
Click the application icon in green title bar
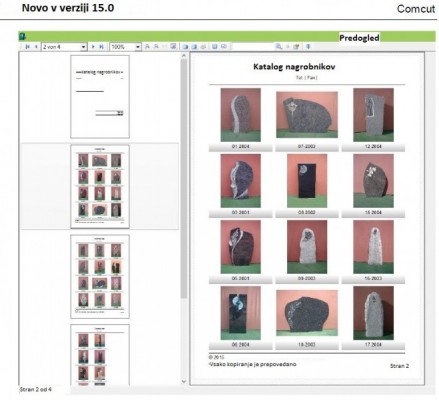(x=22, y=36)
